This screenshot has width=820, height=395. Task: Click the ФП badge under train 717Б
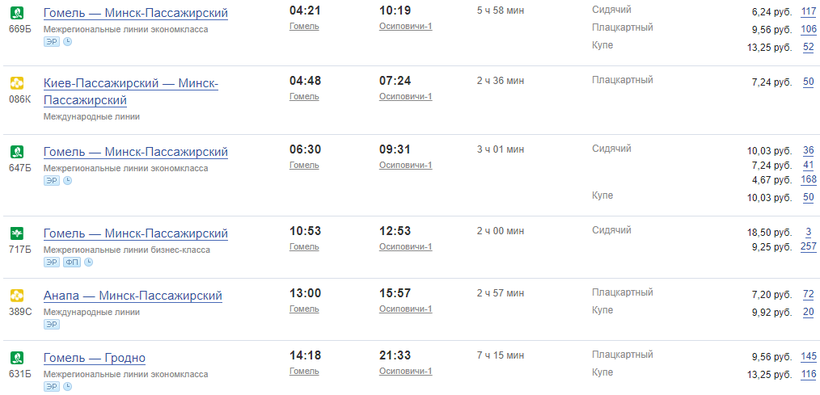point(72,262)
